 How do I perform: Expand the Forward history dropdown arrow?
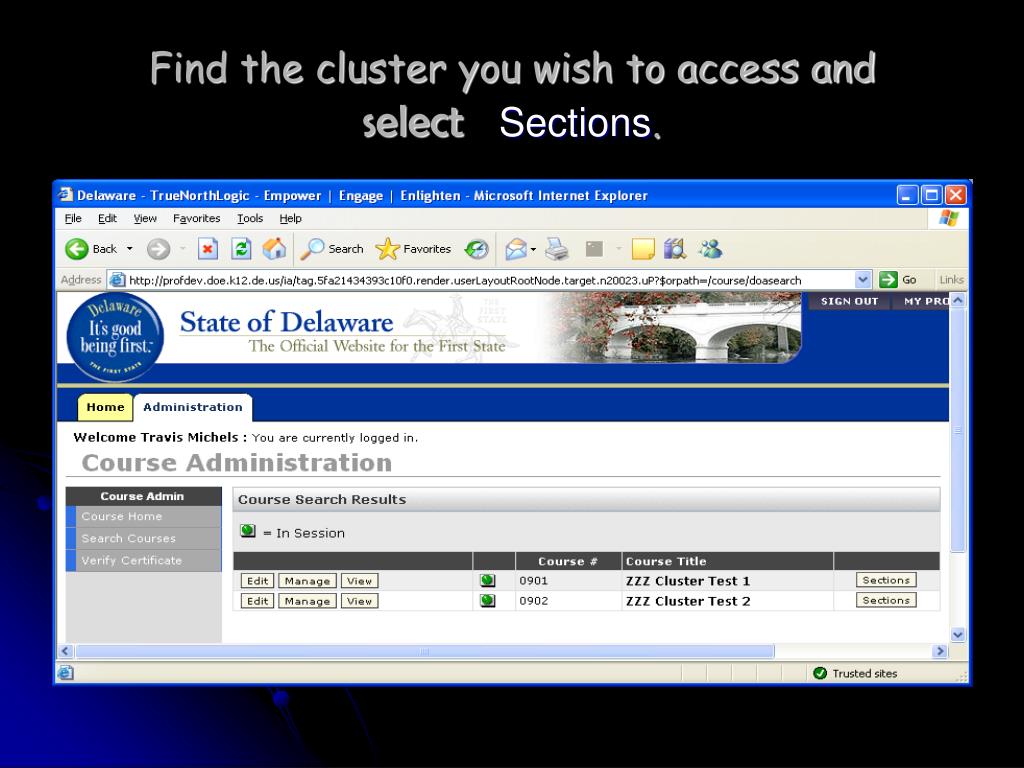(182, 249)
